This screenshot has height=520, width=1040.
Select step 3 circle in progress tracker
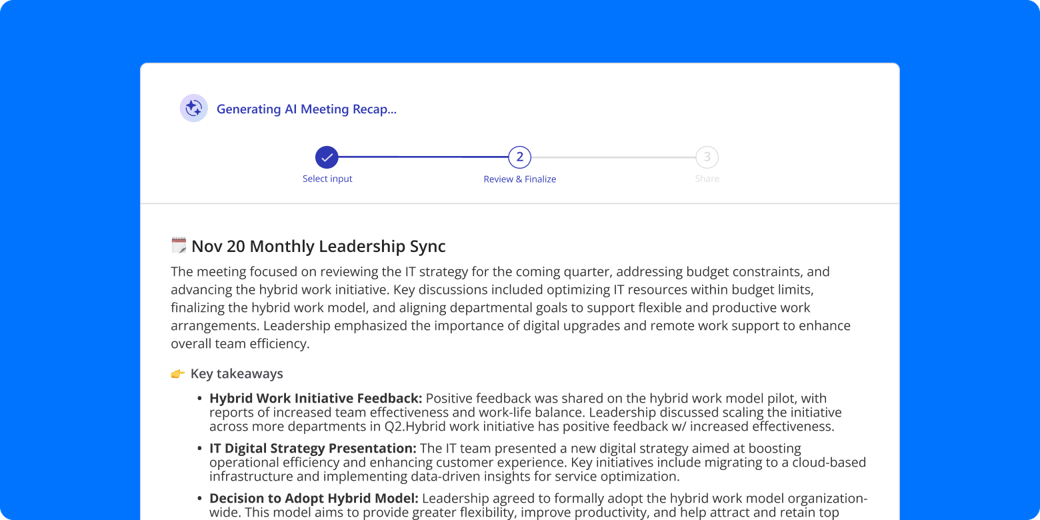pyautogui.click(x=707, y=157)
